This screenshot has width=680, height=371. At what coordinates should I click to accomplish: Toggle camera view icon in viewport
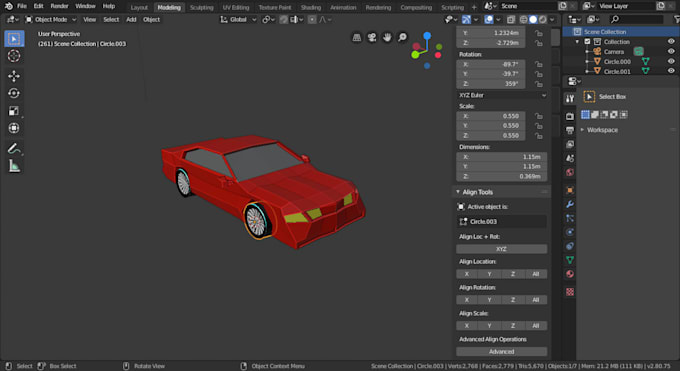click(x=372, y=38)
